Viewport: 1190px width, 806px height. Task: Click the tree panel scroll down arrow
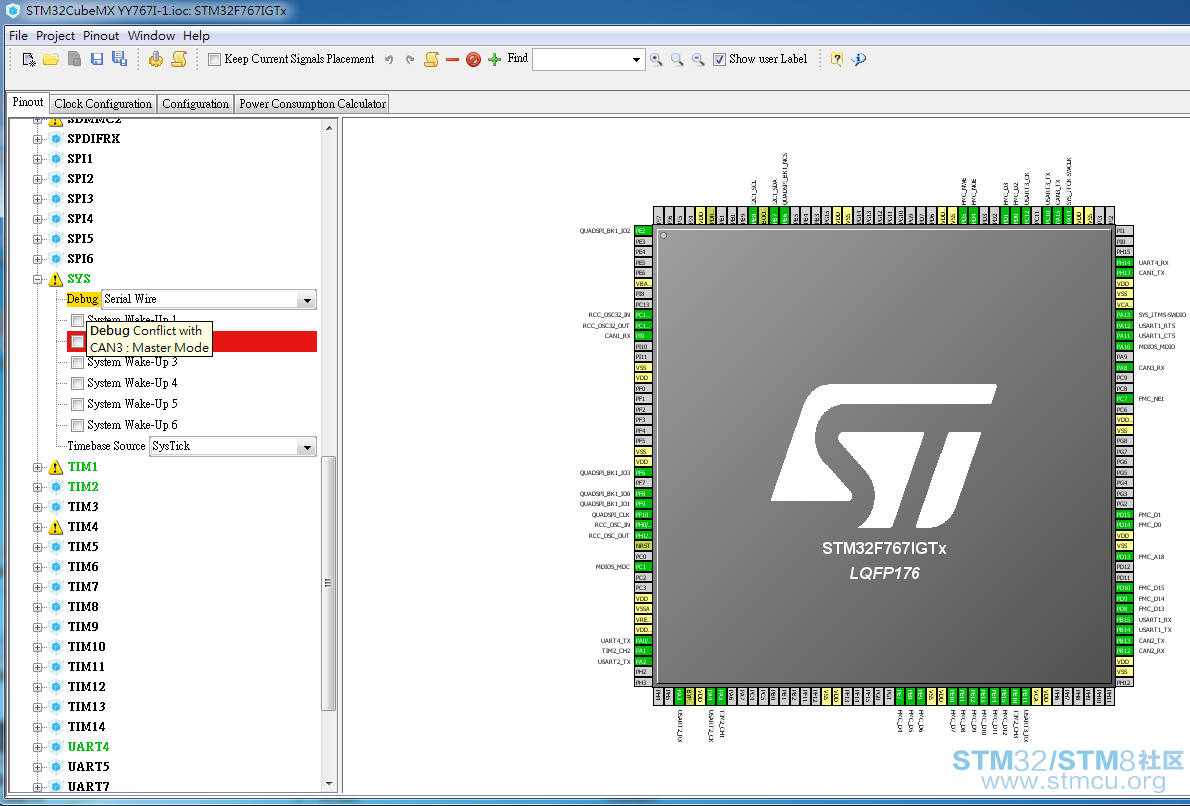pos(329,783)
